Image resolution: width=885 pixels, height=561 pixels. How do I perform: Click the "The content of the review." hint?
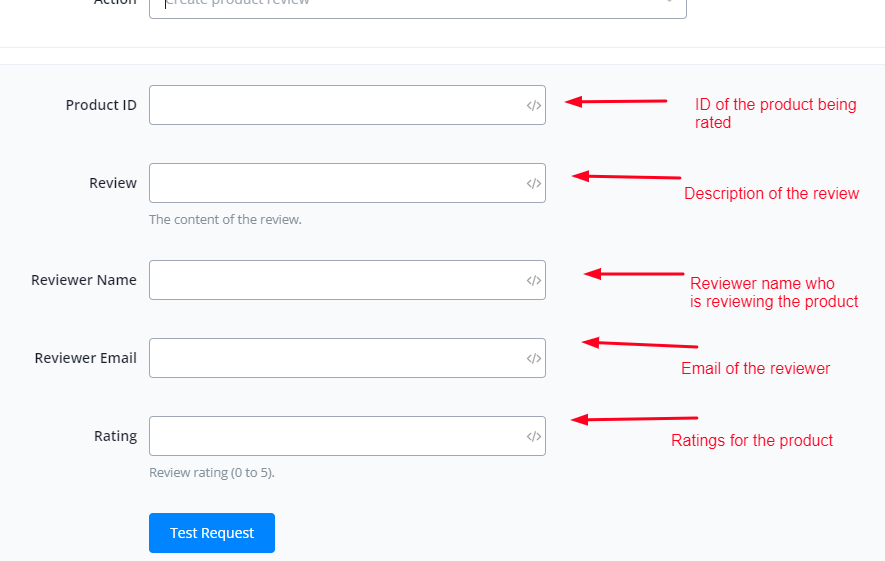225,219
